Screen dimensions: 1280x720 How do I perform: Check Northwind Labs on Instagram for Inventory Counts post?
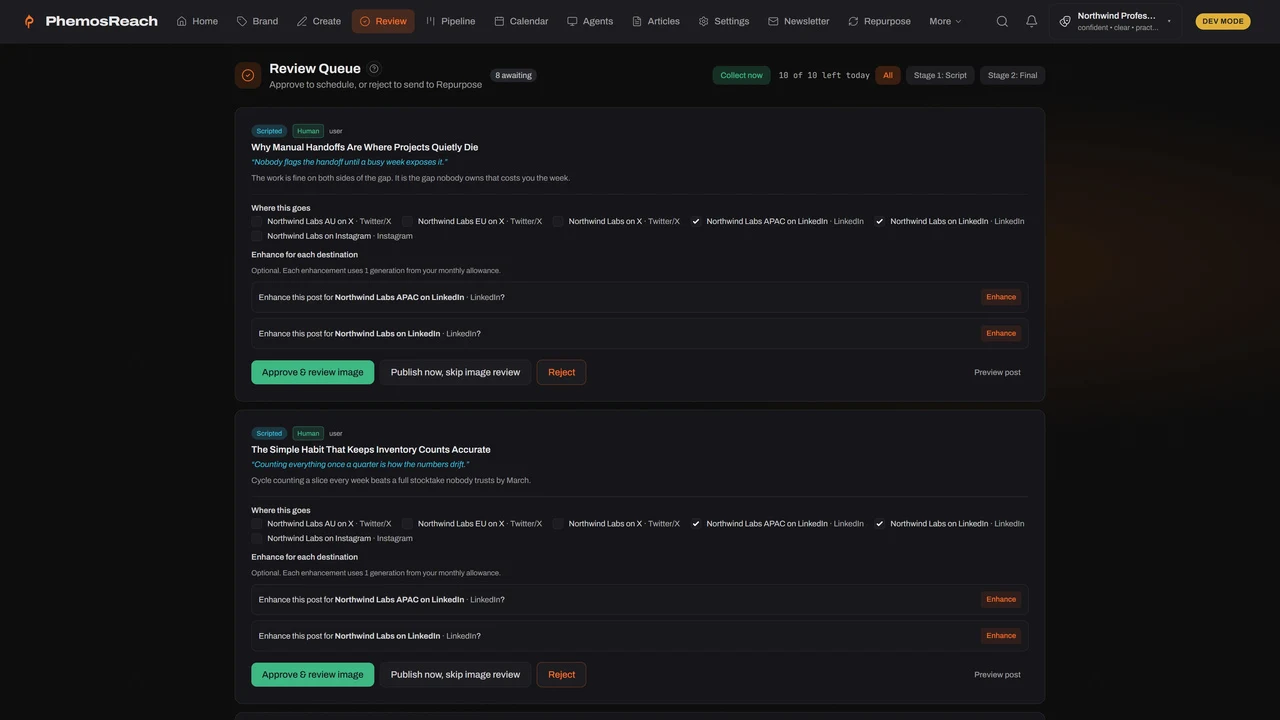coord(257,538)
